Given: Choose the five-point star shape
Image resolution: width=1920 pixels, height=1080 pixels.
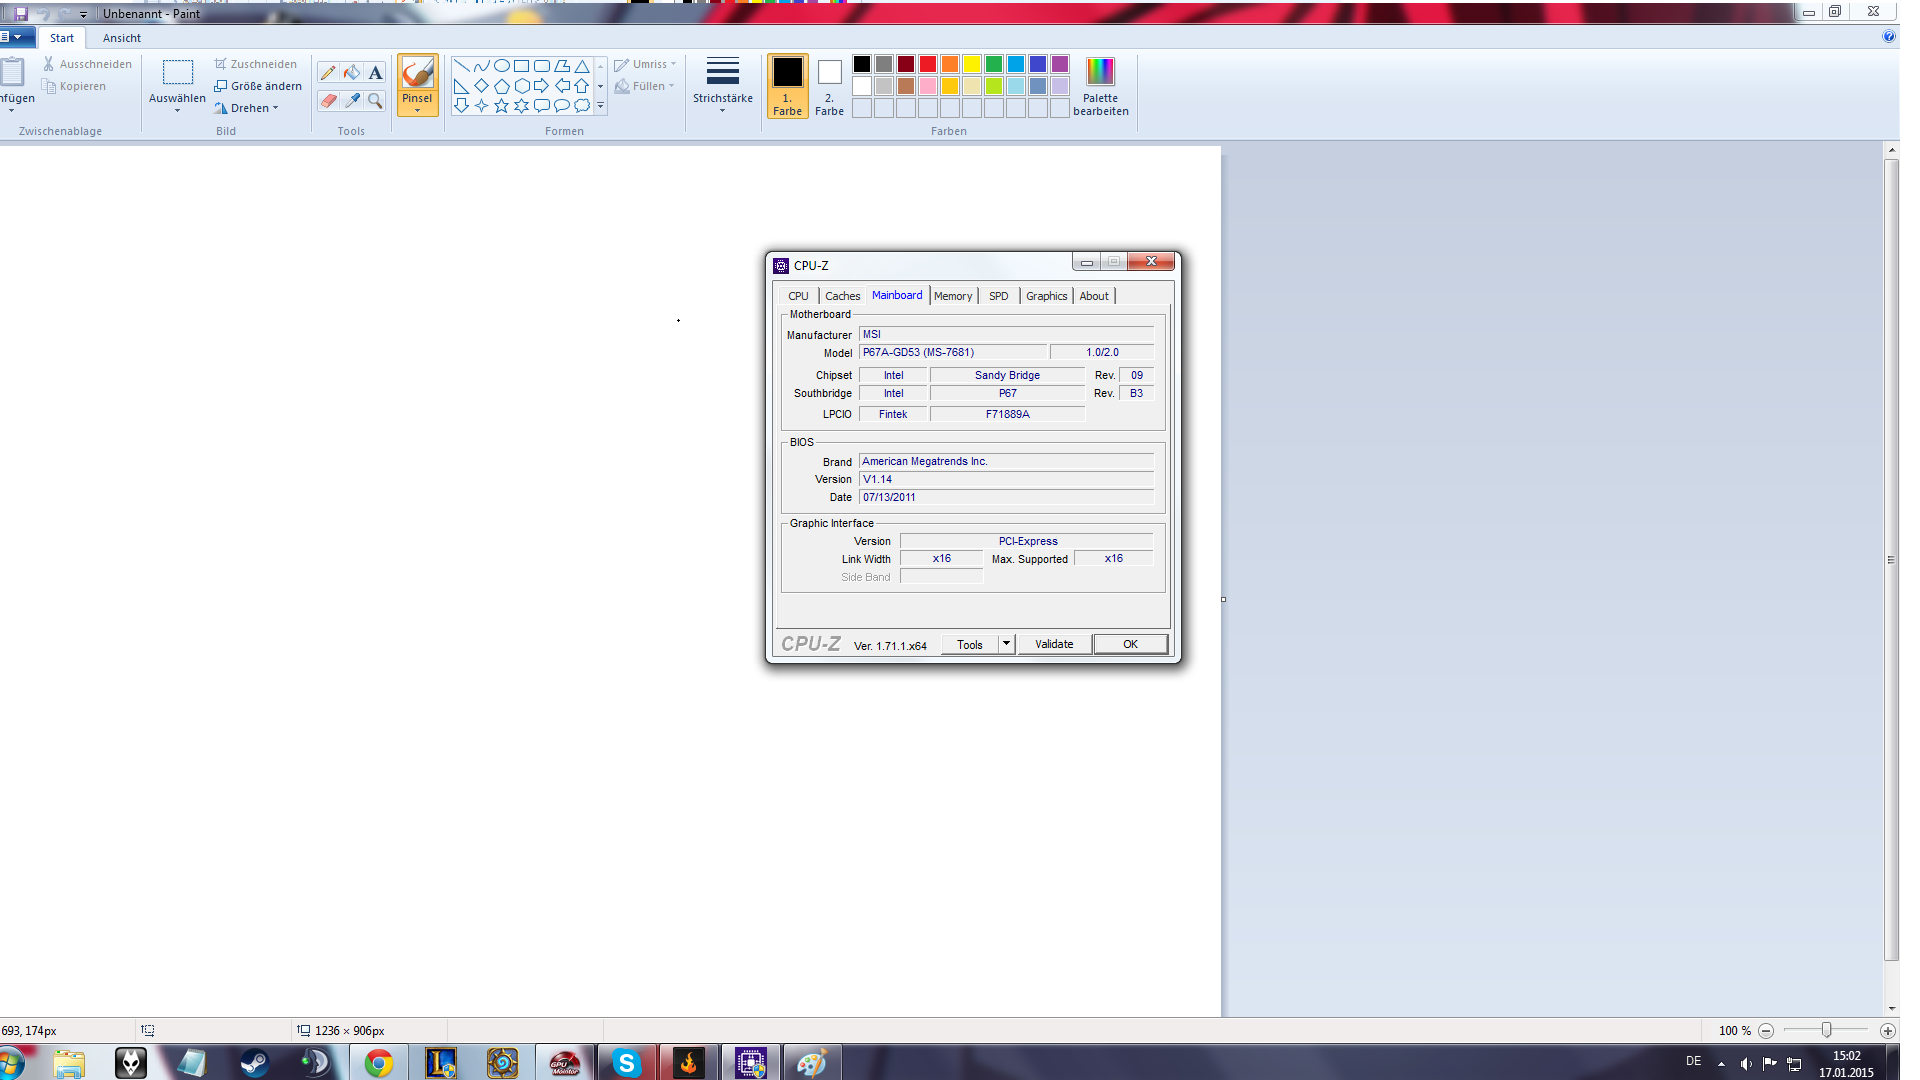Looking at the screenshot, I should click(x=501, y=106).
